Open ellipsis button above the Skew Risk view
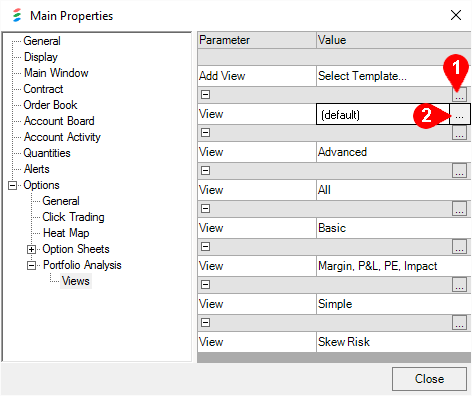Image resolution: width=472 pixels, height=396 pixels. [x=459, y=323]
